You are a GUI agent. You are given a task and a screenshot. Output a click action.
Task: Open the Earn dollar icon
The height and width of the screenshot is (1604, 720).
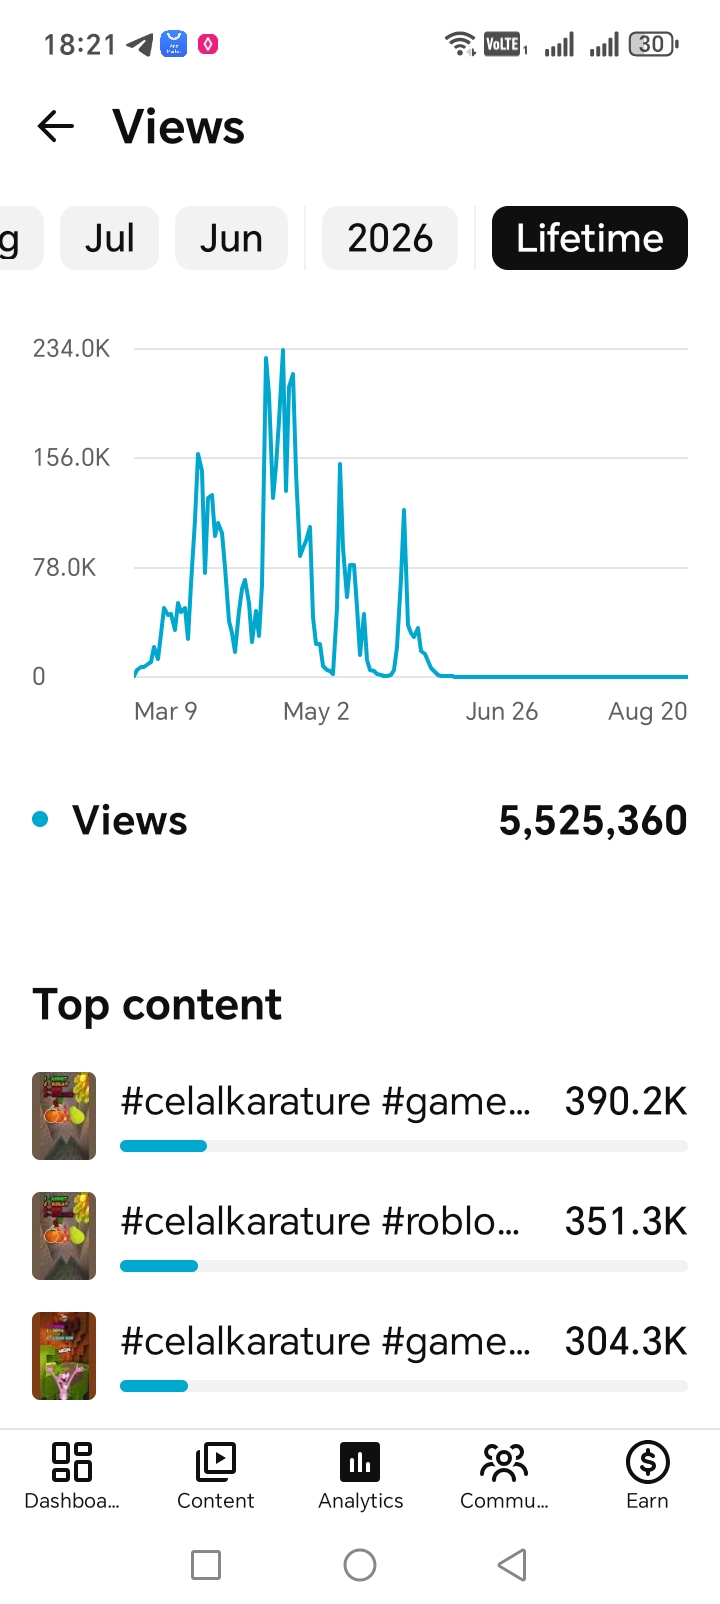click(x=648, y=1461)
